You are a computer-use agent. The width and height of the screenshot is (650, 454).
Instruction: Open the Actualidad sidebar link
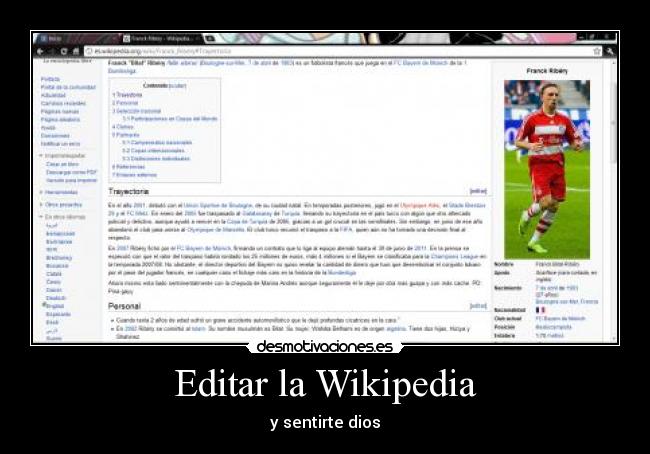(53, 95)
